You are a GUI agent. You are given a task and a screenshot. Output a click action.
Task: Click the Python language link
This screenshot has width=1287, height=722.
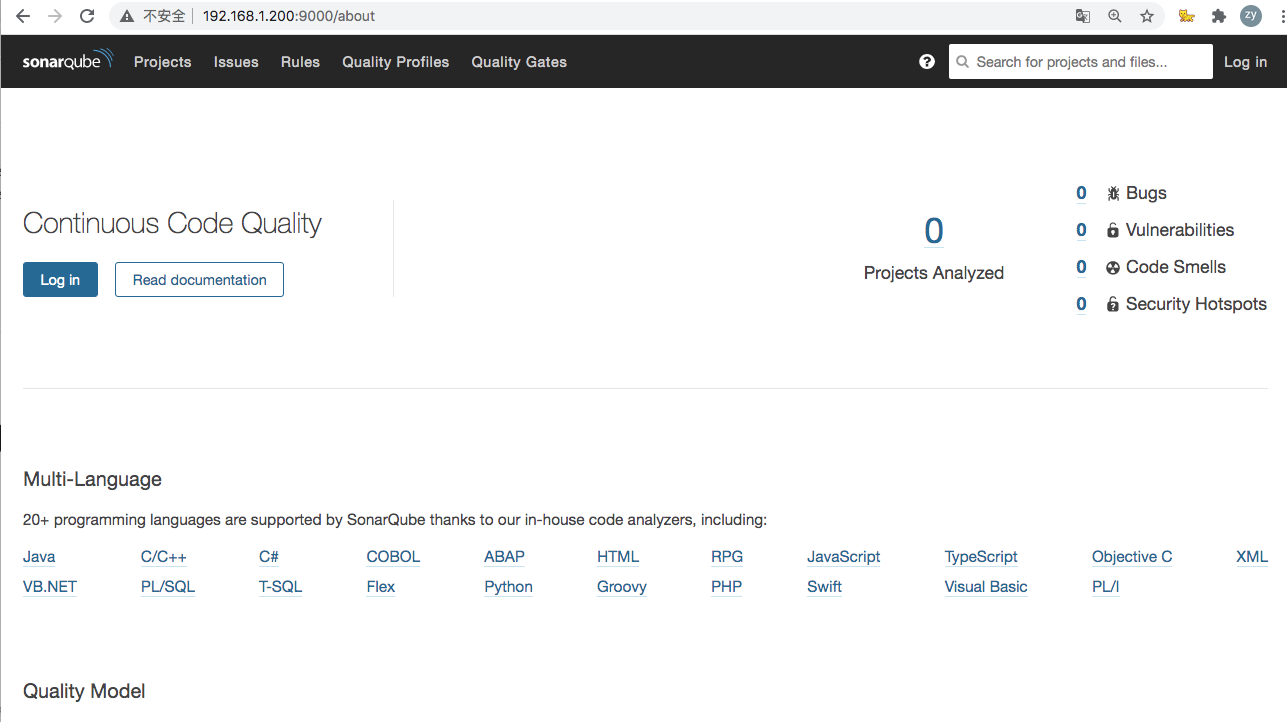pos(508,587)
